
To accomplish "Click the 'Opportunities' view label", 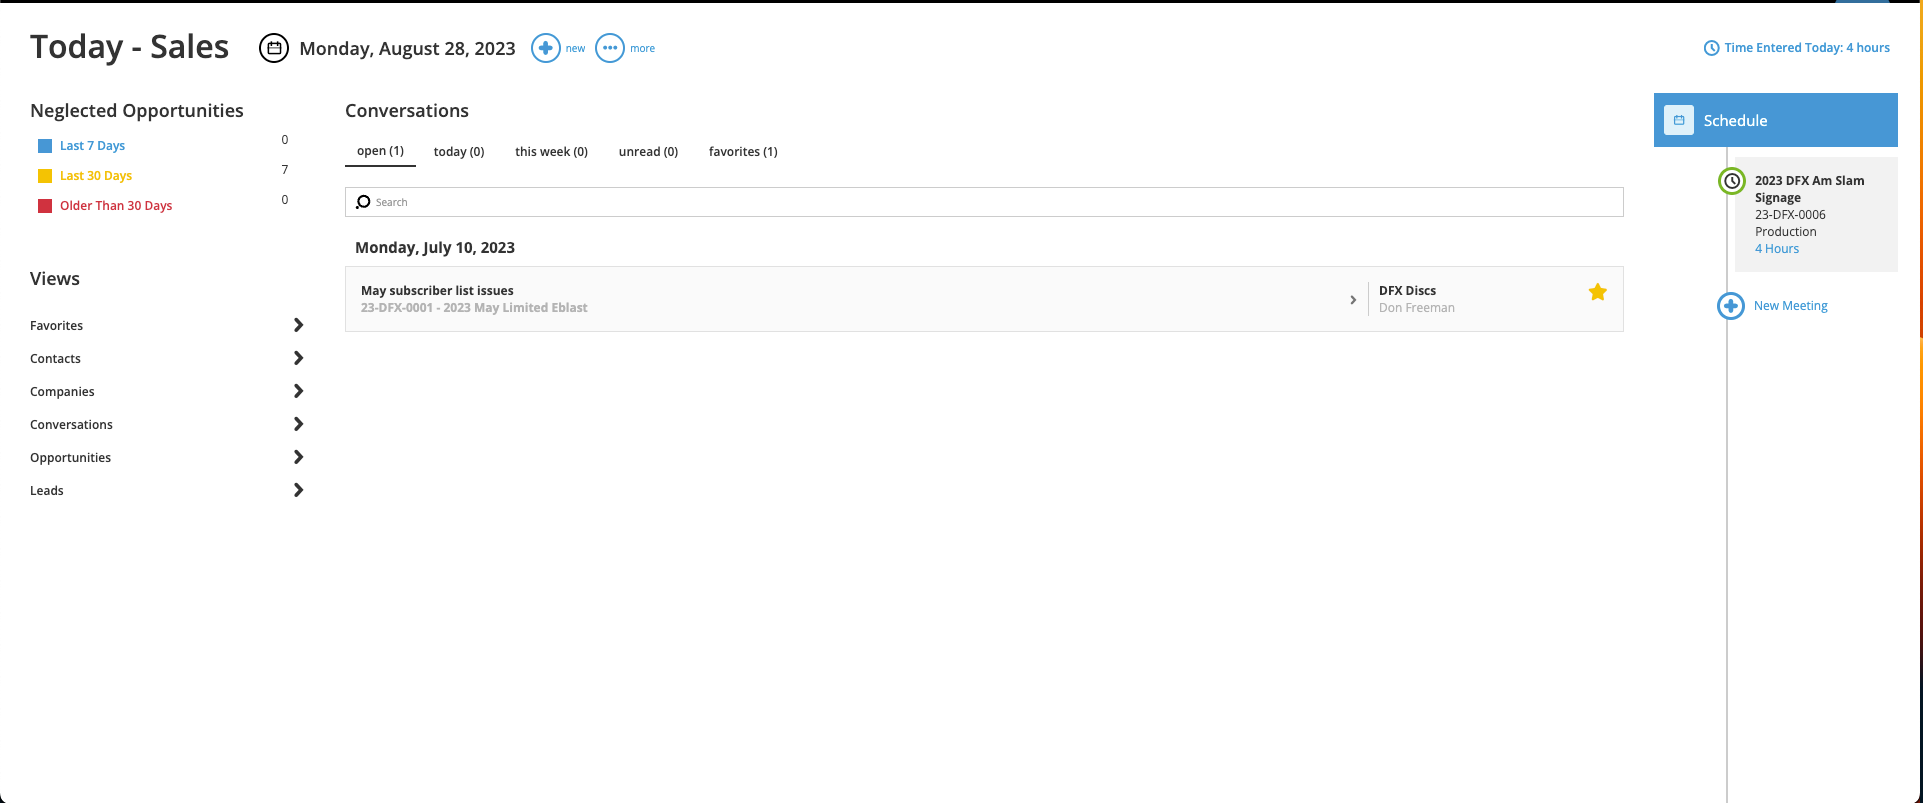I will [70, 458].
